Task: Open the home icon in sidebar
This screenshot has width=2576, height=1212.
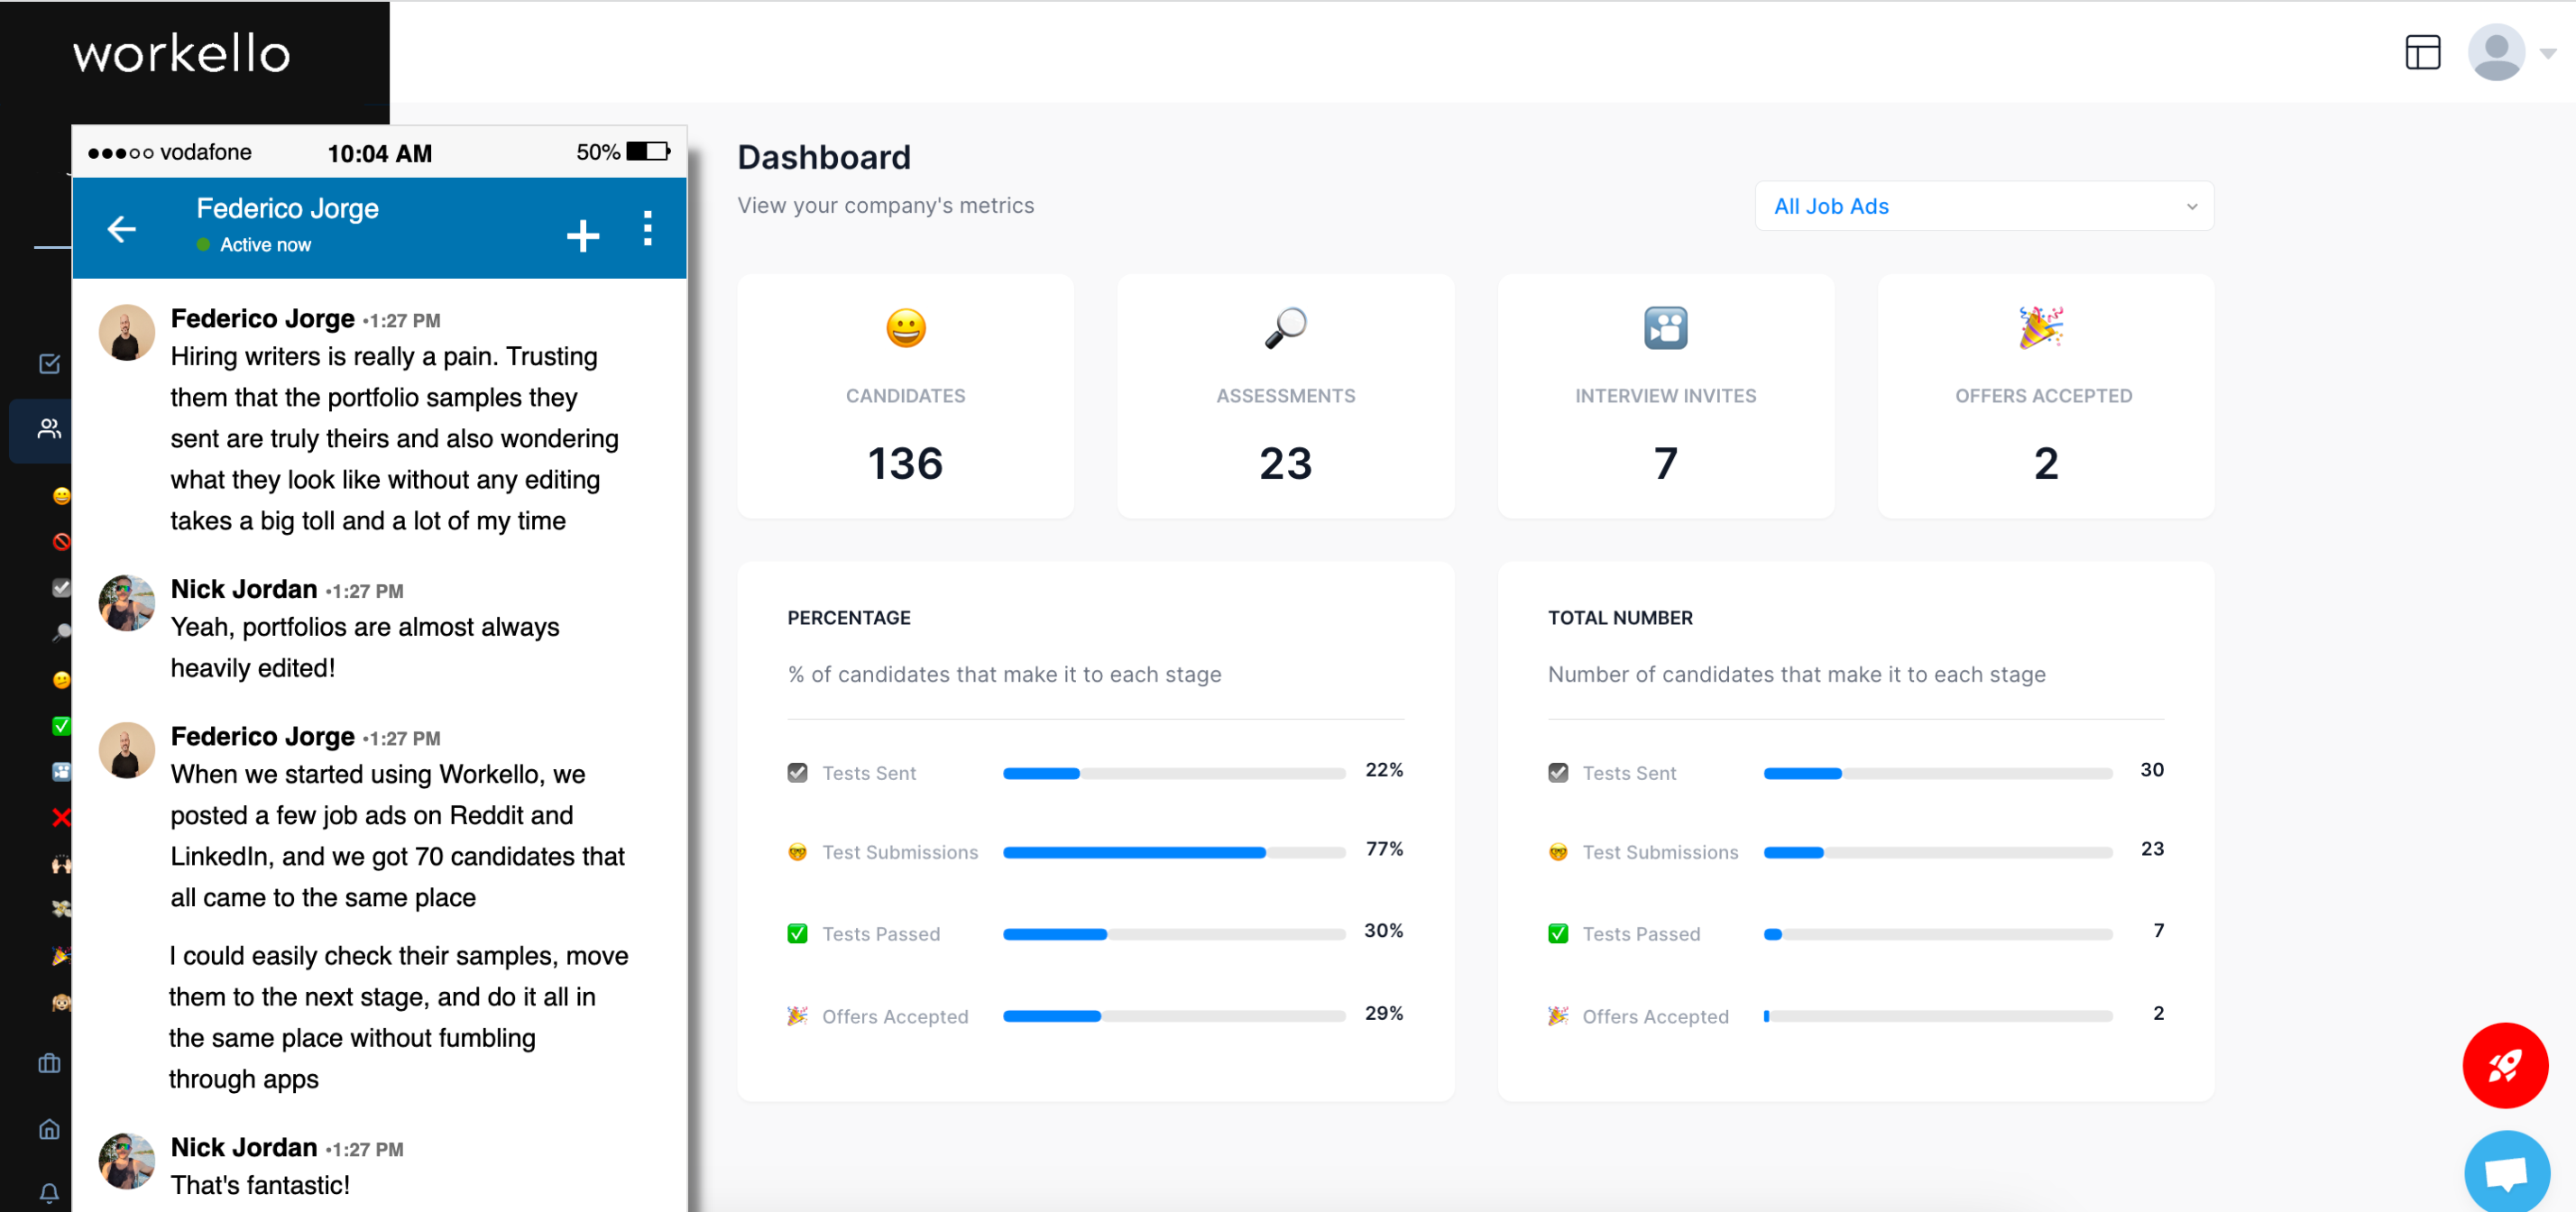Action: (x=49, y=1129)
